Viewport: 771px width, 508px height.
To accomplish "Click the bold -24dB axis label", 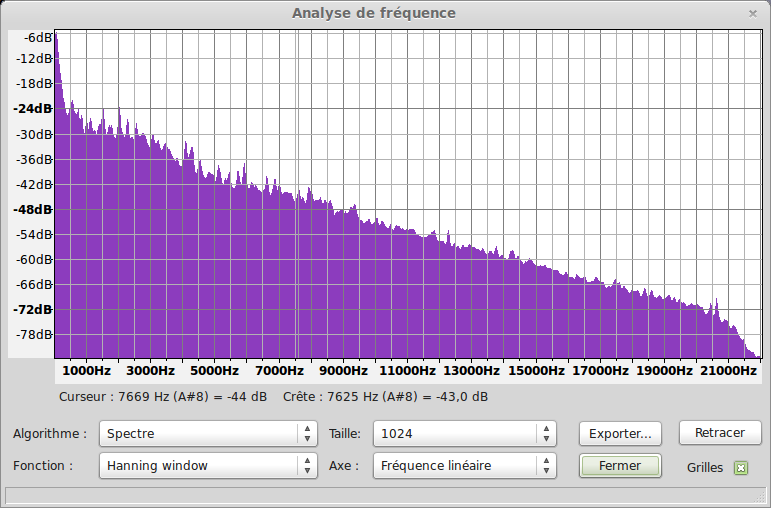I will click(x=32, y=109).
